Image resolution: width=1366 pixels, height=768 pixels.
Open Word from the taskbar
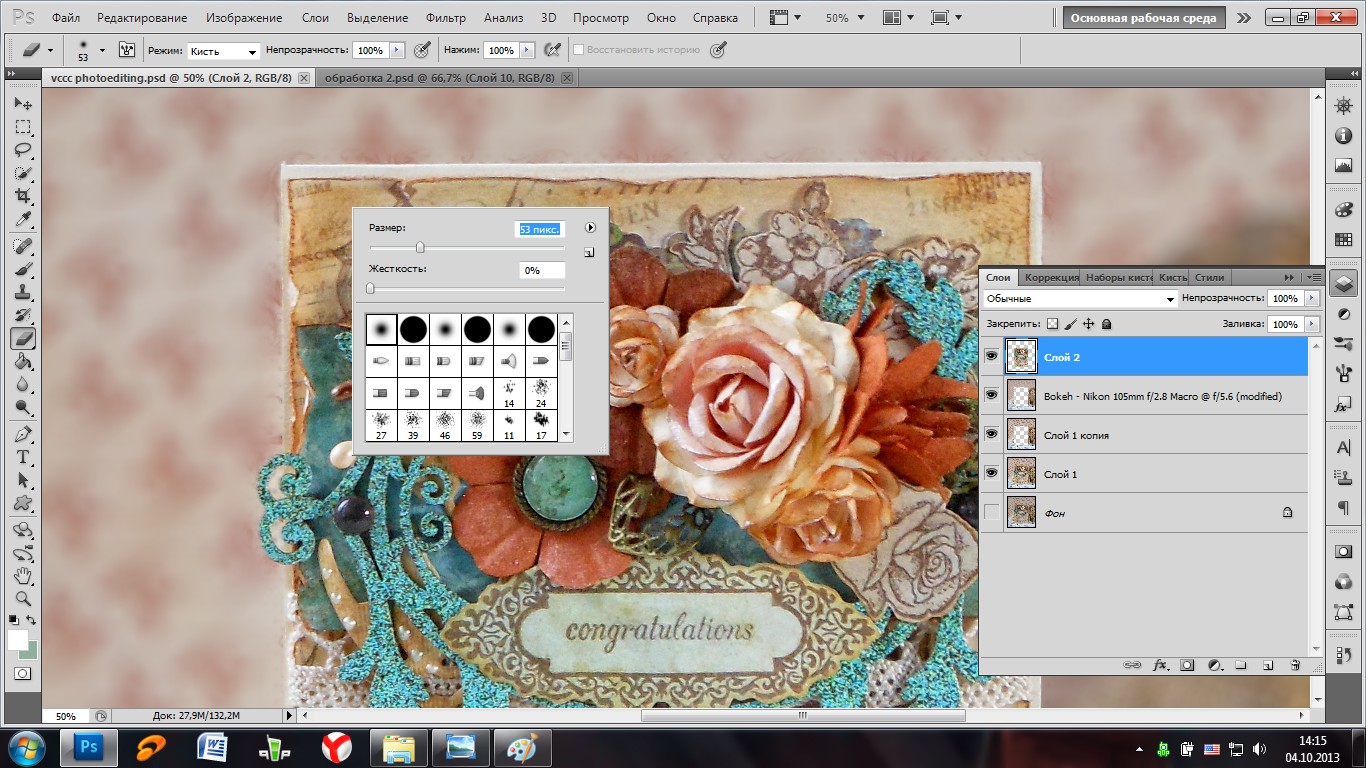[213, 747]
